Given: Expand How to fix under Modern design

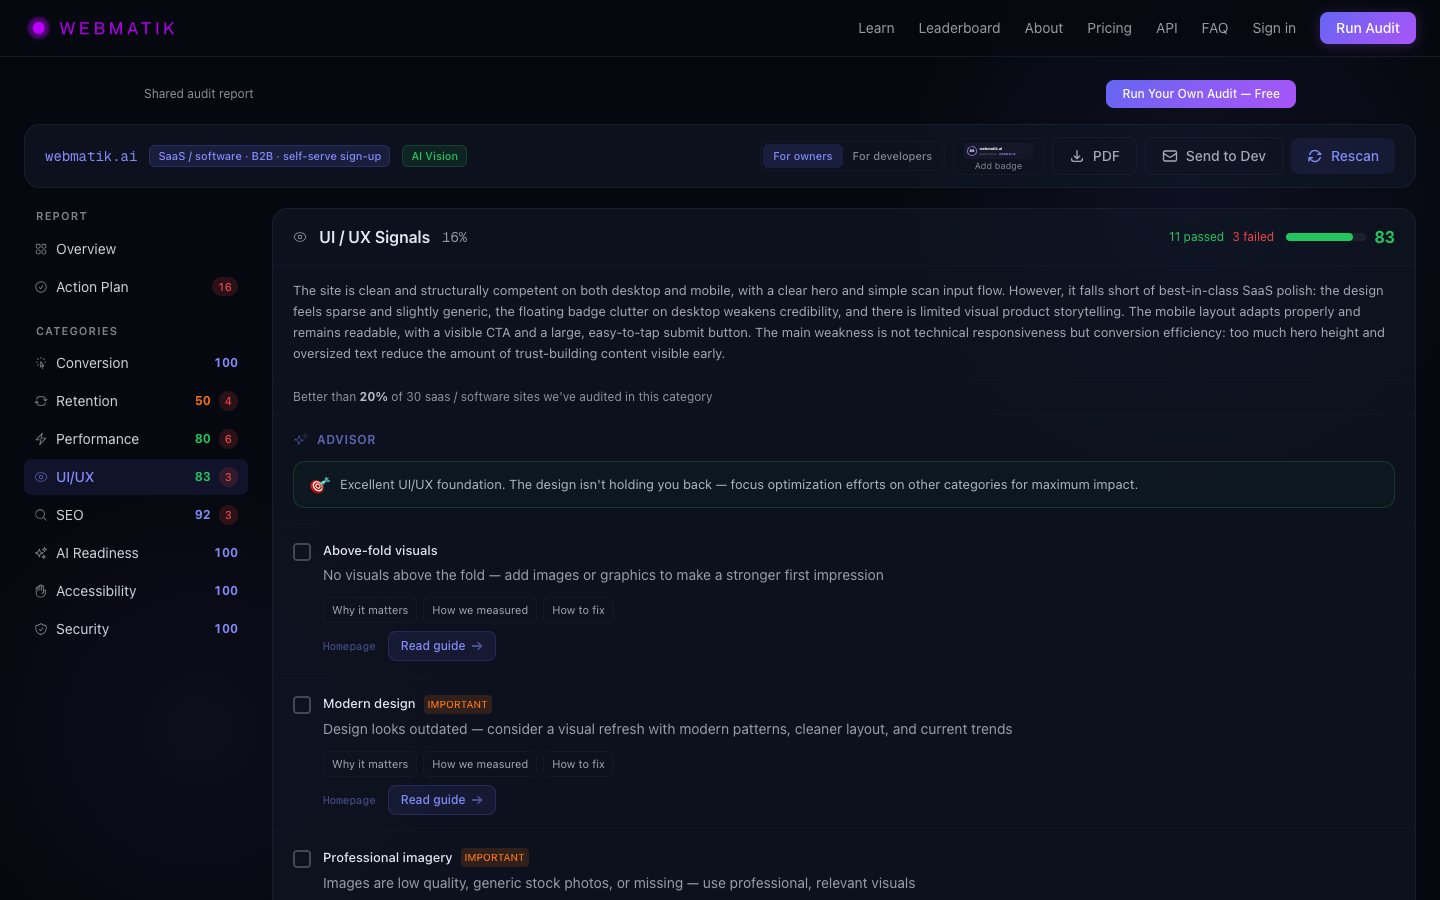Looking at the screenshot, I should tap(578, 764).
